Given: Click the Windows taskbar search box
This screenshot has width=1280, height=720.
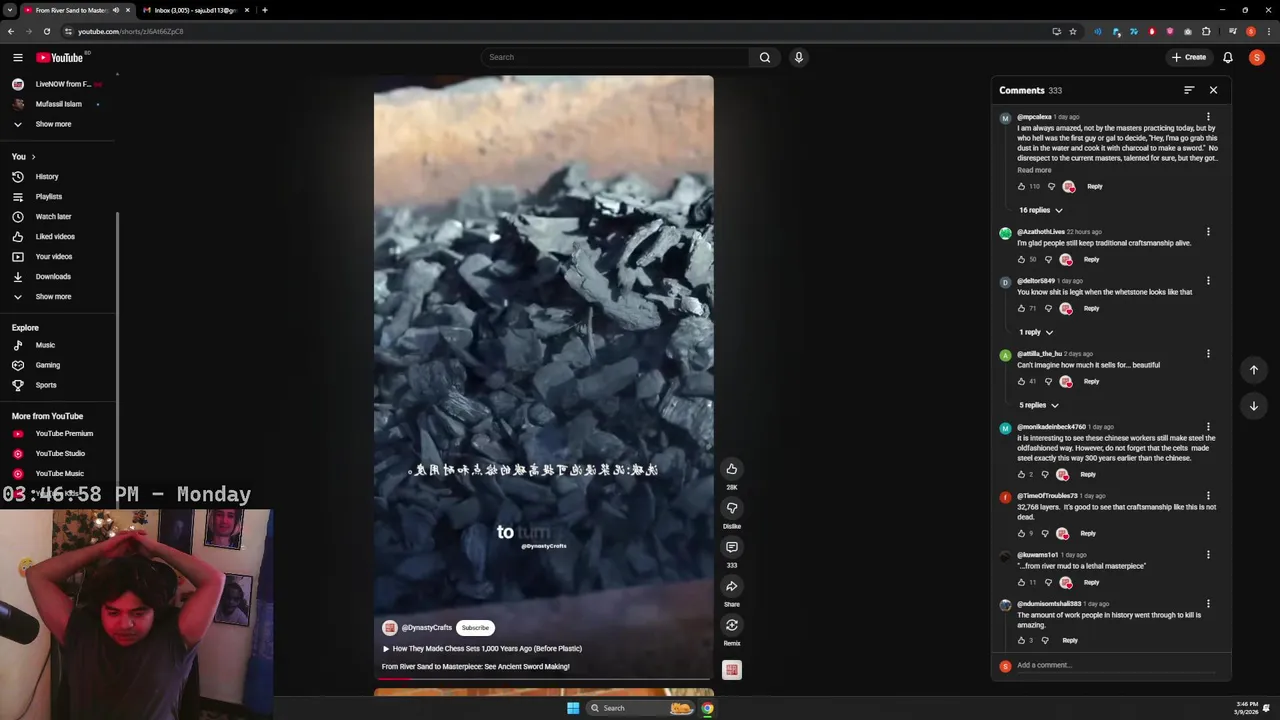Looking at the screenshot, I should click(640, 708).
